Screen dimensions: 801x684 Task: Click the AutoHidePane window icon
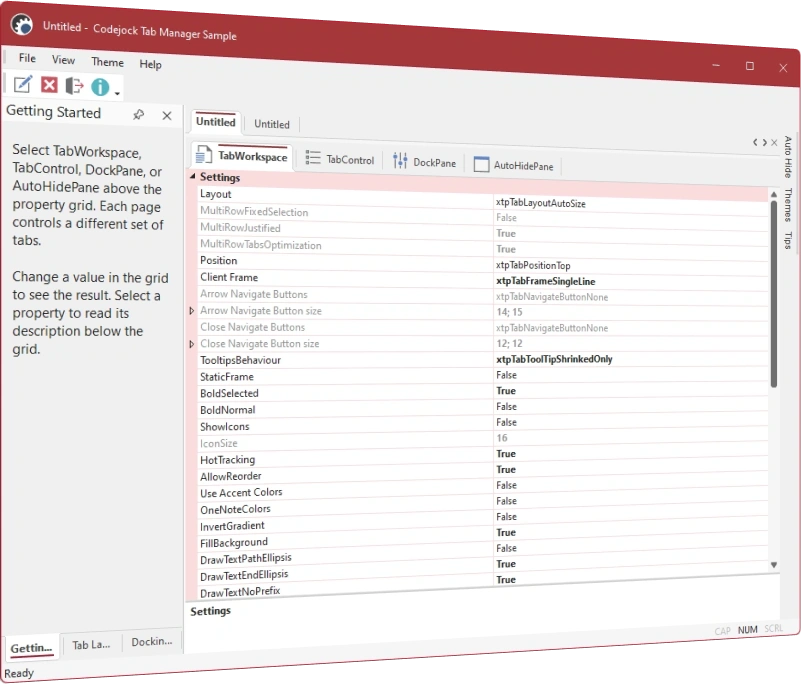[x=481, y=164]
